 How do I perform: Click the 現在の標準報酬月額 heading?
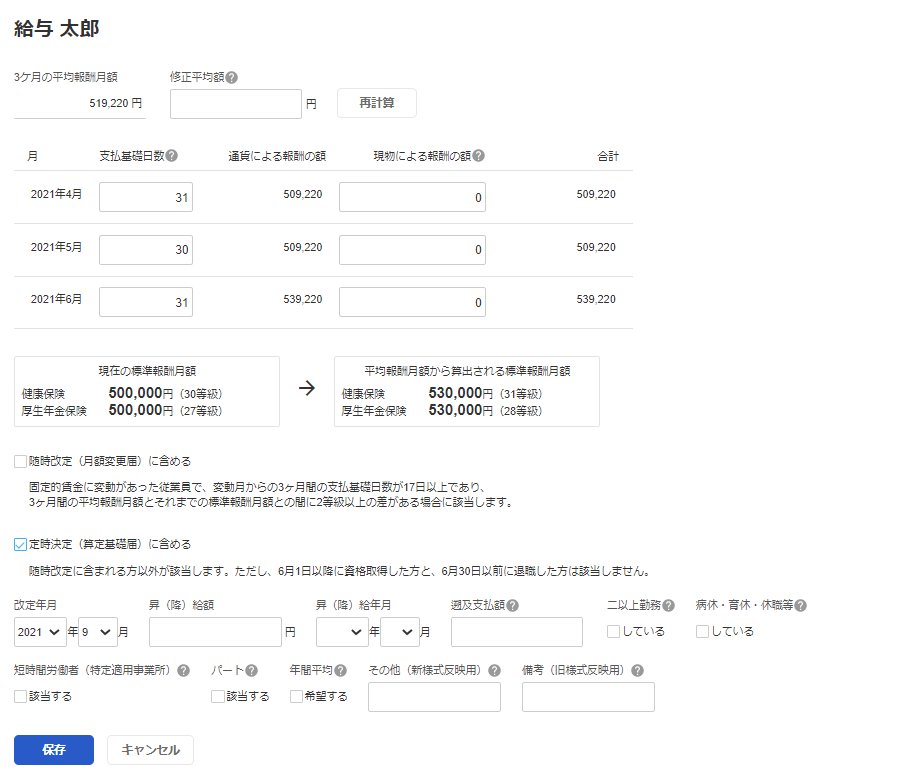[x=147, y=371]
